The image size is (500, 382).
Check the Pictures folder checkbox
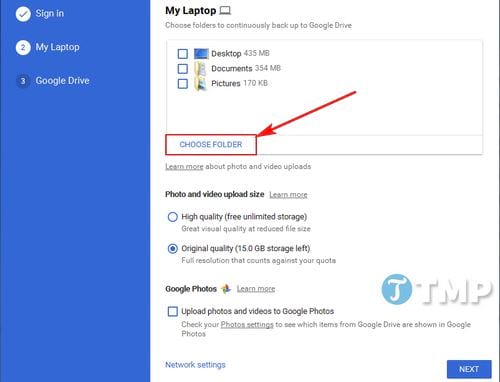tap(183, 83)
